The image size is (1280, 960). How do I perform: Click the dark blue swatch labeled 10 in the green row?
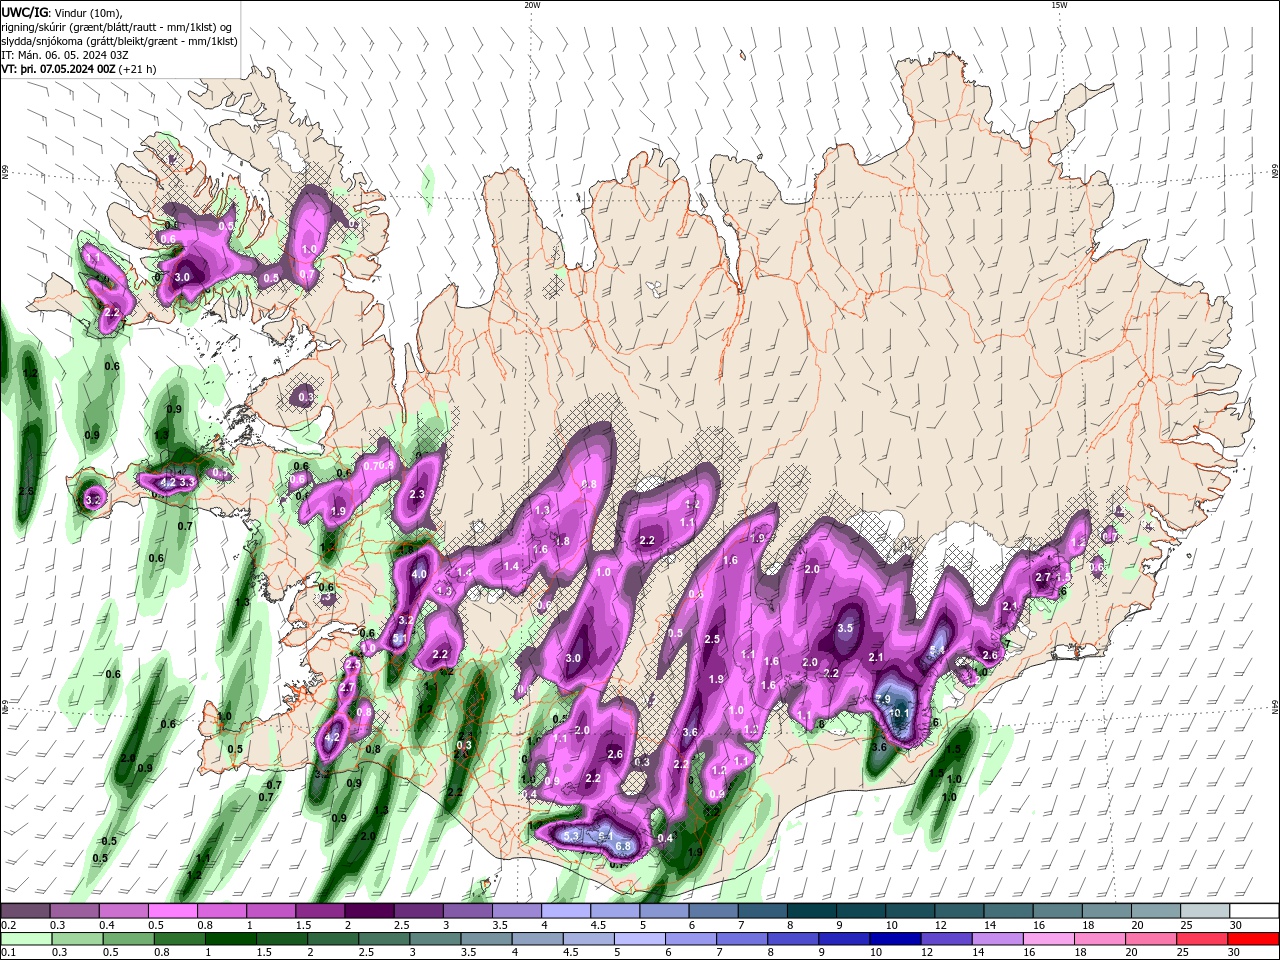895,939
